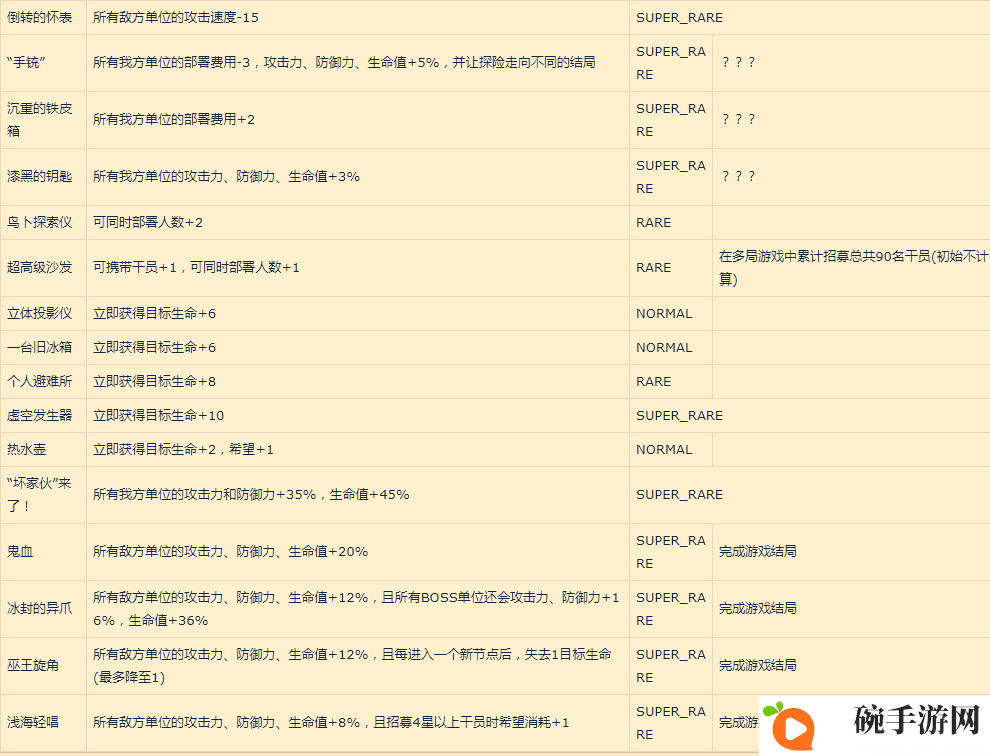
Task: Click the item name 一台旧冰箱
Action: pos(39,347)
